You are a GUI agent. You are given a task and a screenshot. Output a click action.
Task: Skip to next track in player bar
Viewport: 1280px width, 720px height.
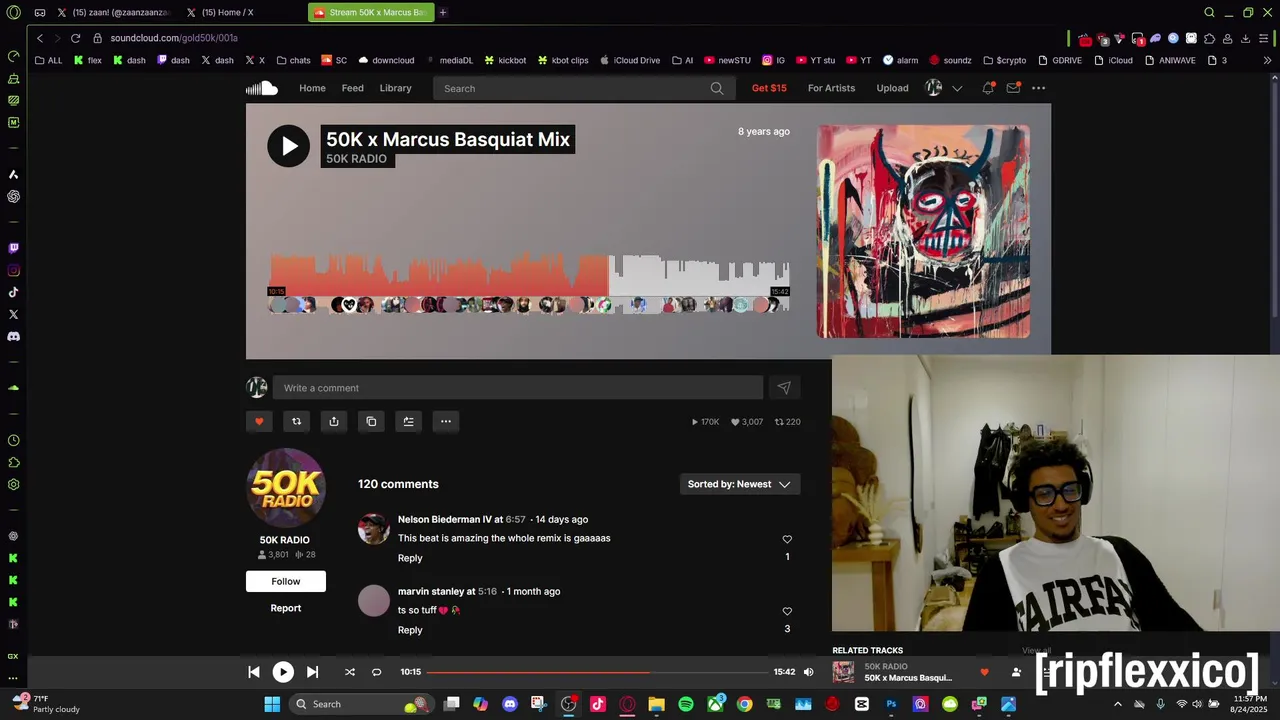tap(312, 672)
